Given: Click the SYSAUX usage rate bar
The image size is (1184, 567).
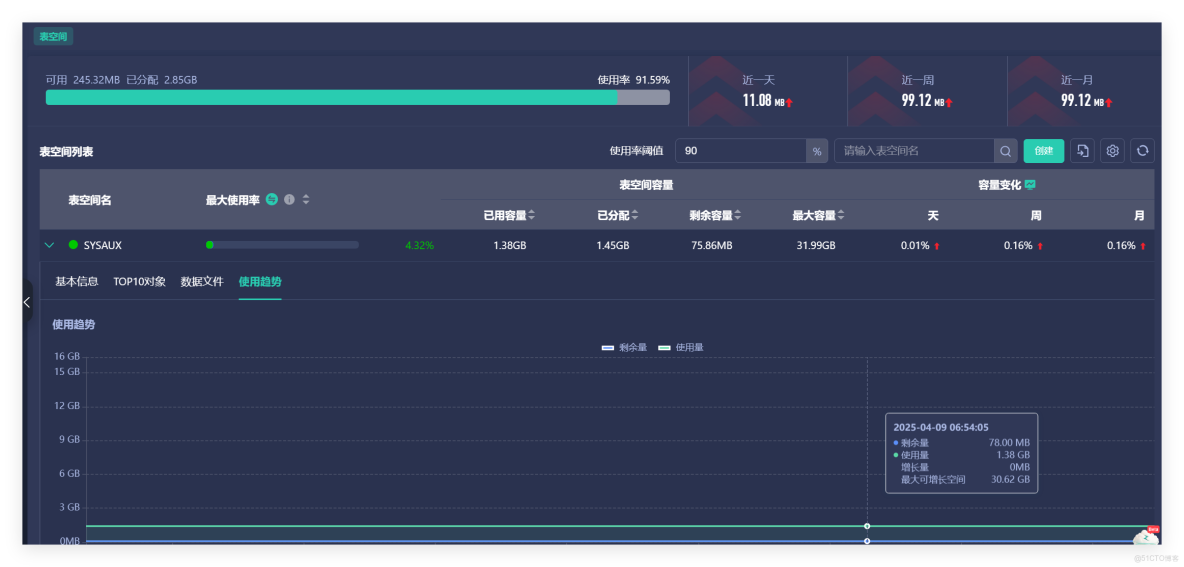Looking at the screenshot, I should click(x=282, y=245).
